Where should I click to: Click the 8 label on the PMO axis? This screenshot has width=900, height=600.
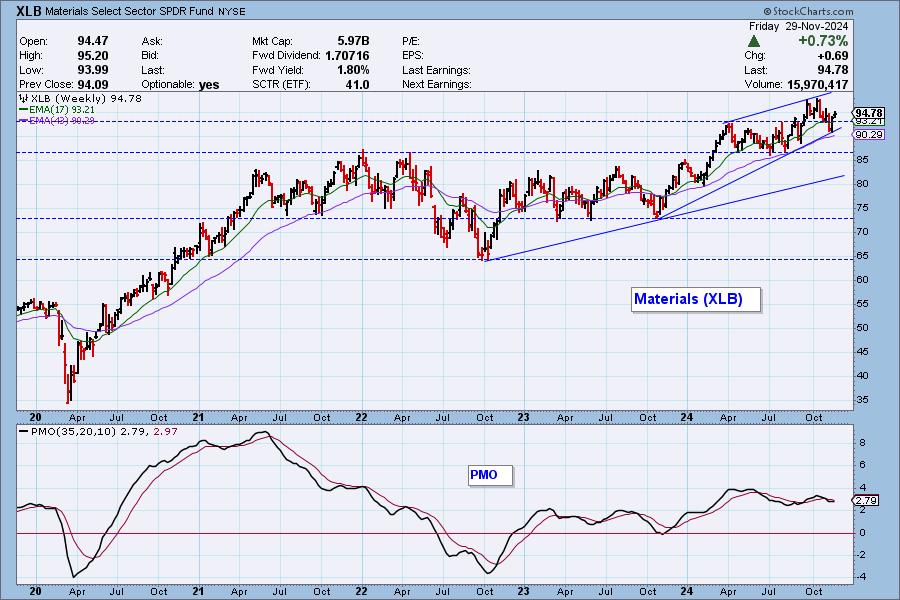tap(862, 443)
